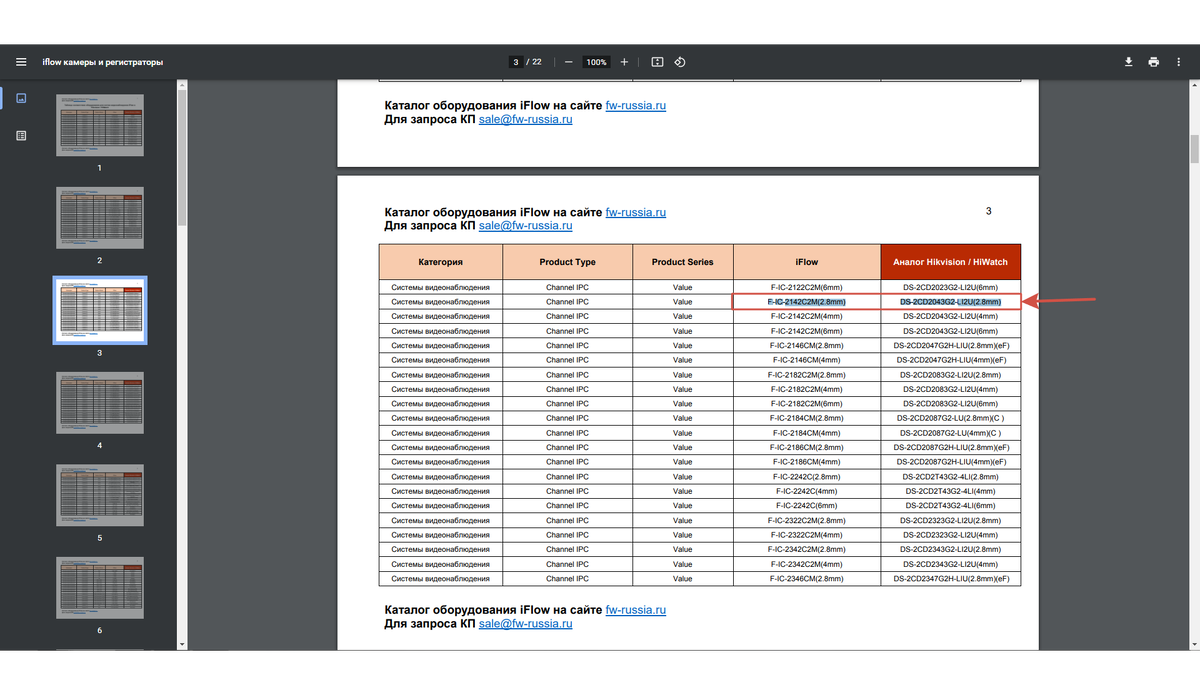Rotate the document counterclockwise
Screen dimensions: 1200x675
tap(680, 62)
